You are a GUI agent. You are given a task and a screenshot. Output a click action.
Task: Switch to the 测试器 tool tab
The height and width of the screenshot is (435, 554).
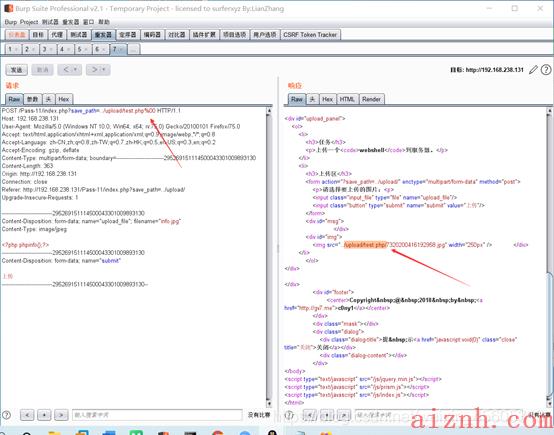coord(78,35)
